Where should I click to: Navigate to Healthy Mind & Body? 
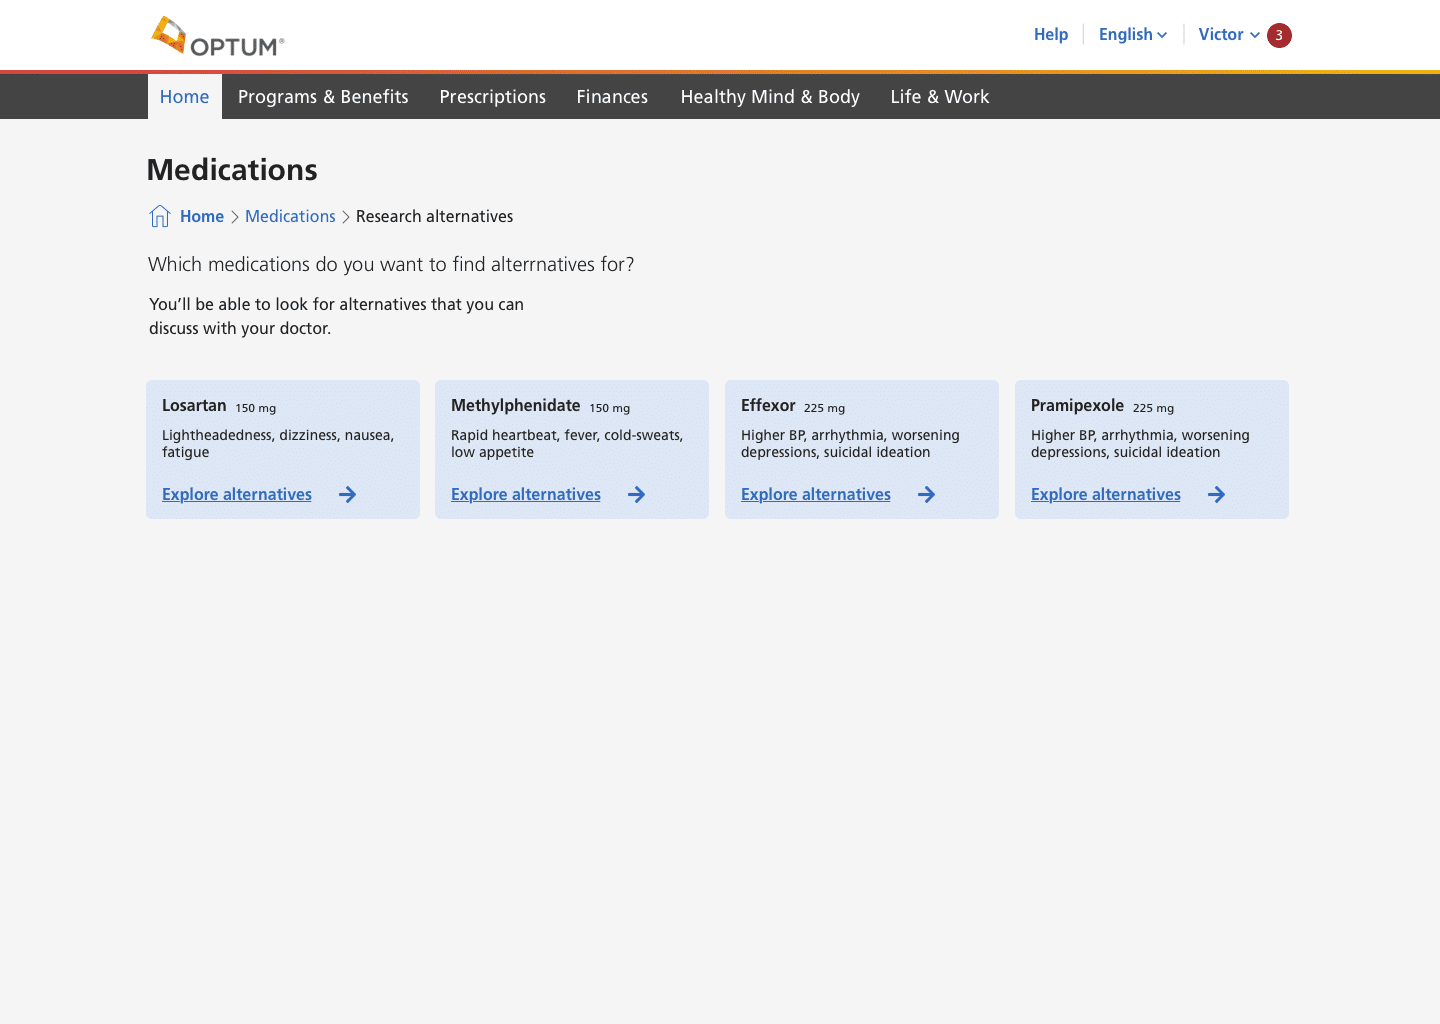tap(770, 97)
